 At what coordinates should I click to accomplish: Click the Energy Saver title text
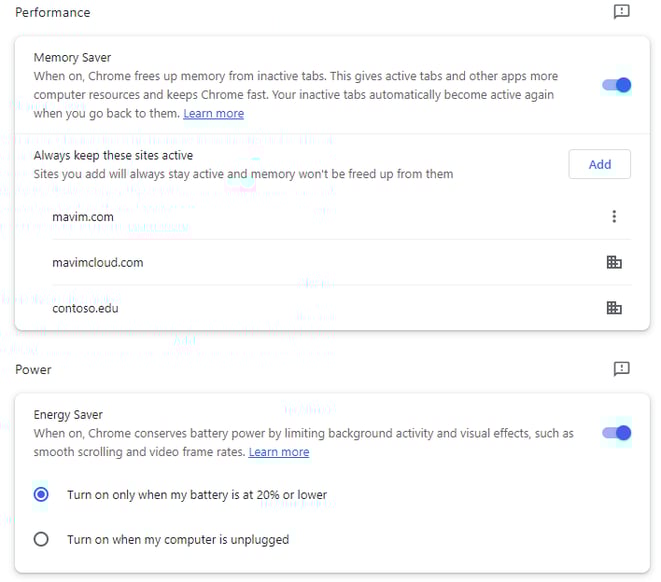68,415
